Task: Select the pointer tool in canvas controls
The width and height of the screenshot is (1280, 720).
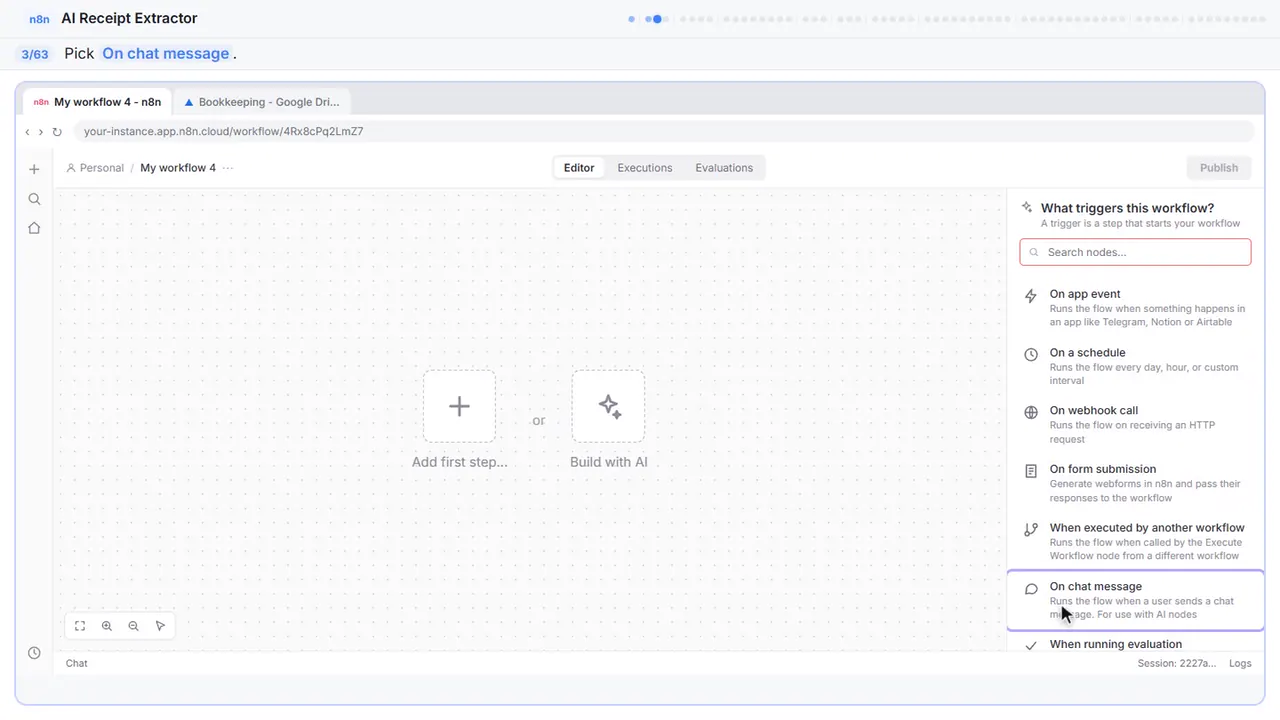Action: (x=160, y=626)
